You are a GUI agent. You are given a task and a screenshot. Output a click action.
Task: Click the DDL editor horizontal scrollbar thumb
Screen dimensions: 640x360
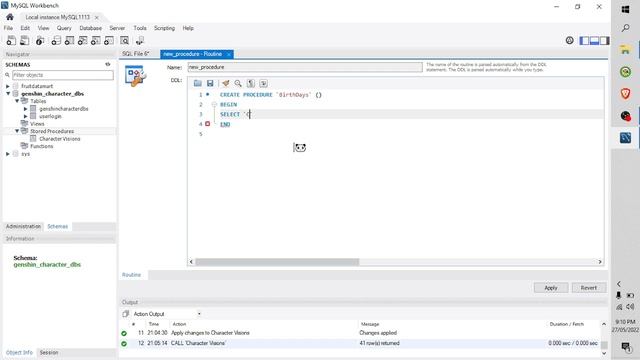click(x=277, y=262)
